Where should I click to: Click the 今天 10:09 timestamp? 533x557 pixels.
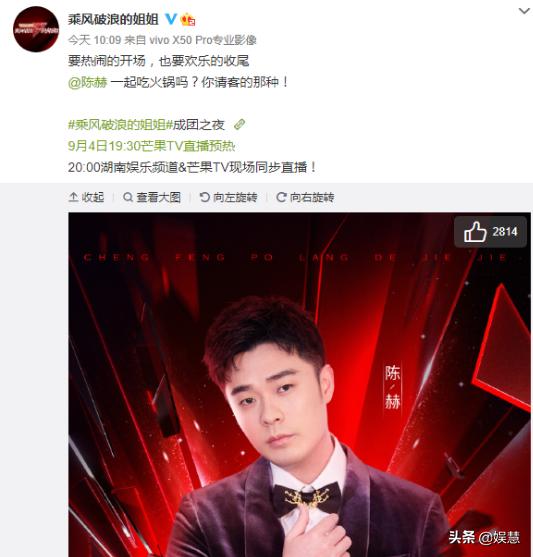[95, 40]
